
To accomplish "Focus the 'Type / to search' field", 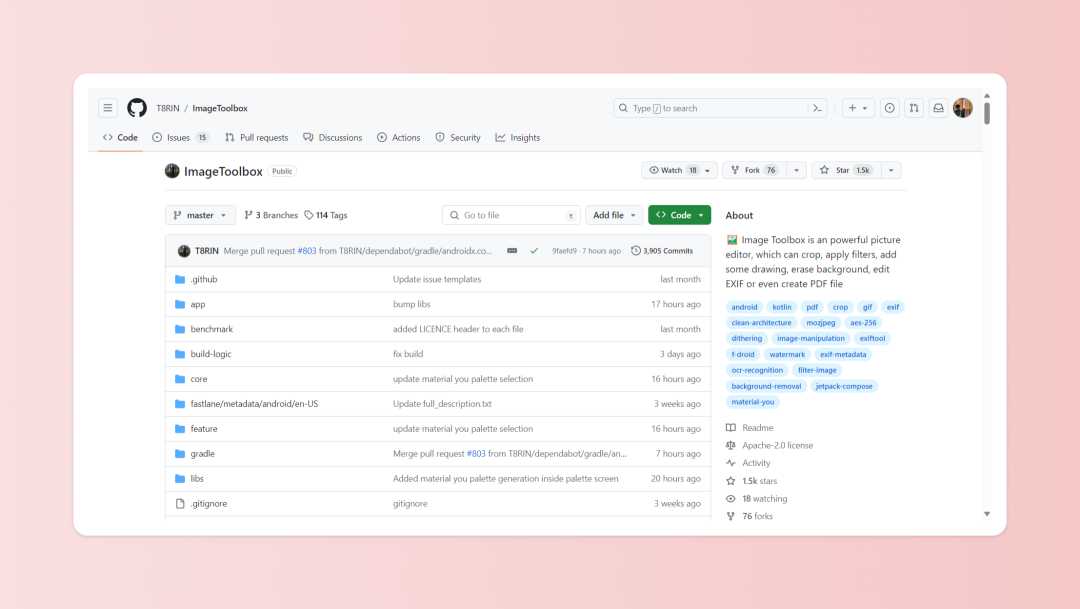I will pos(720,108).
